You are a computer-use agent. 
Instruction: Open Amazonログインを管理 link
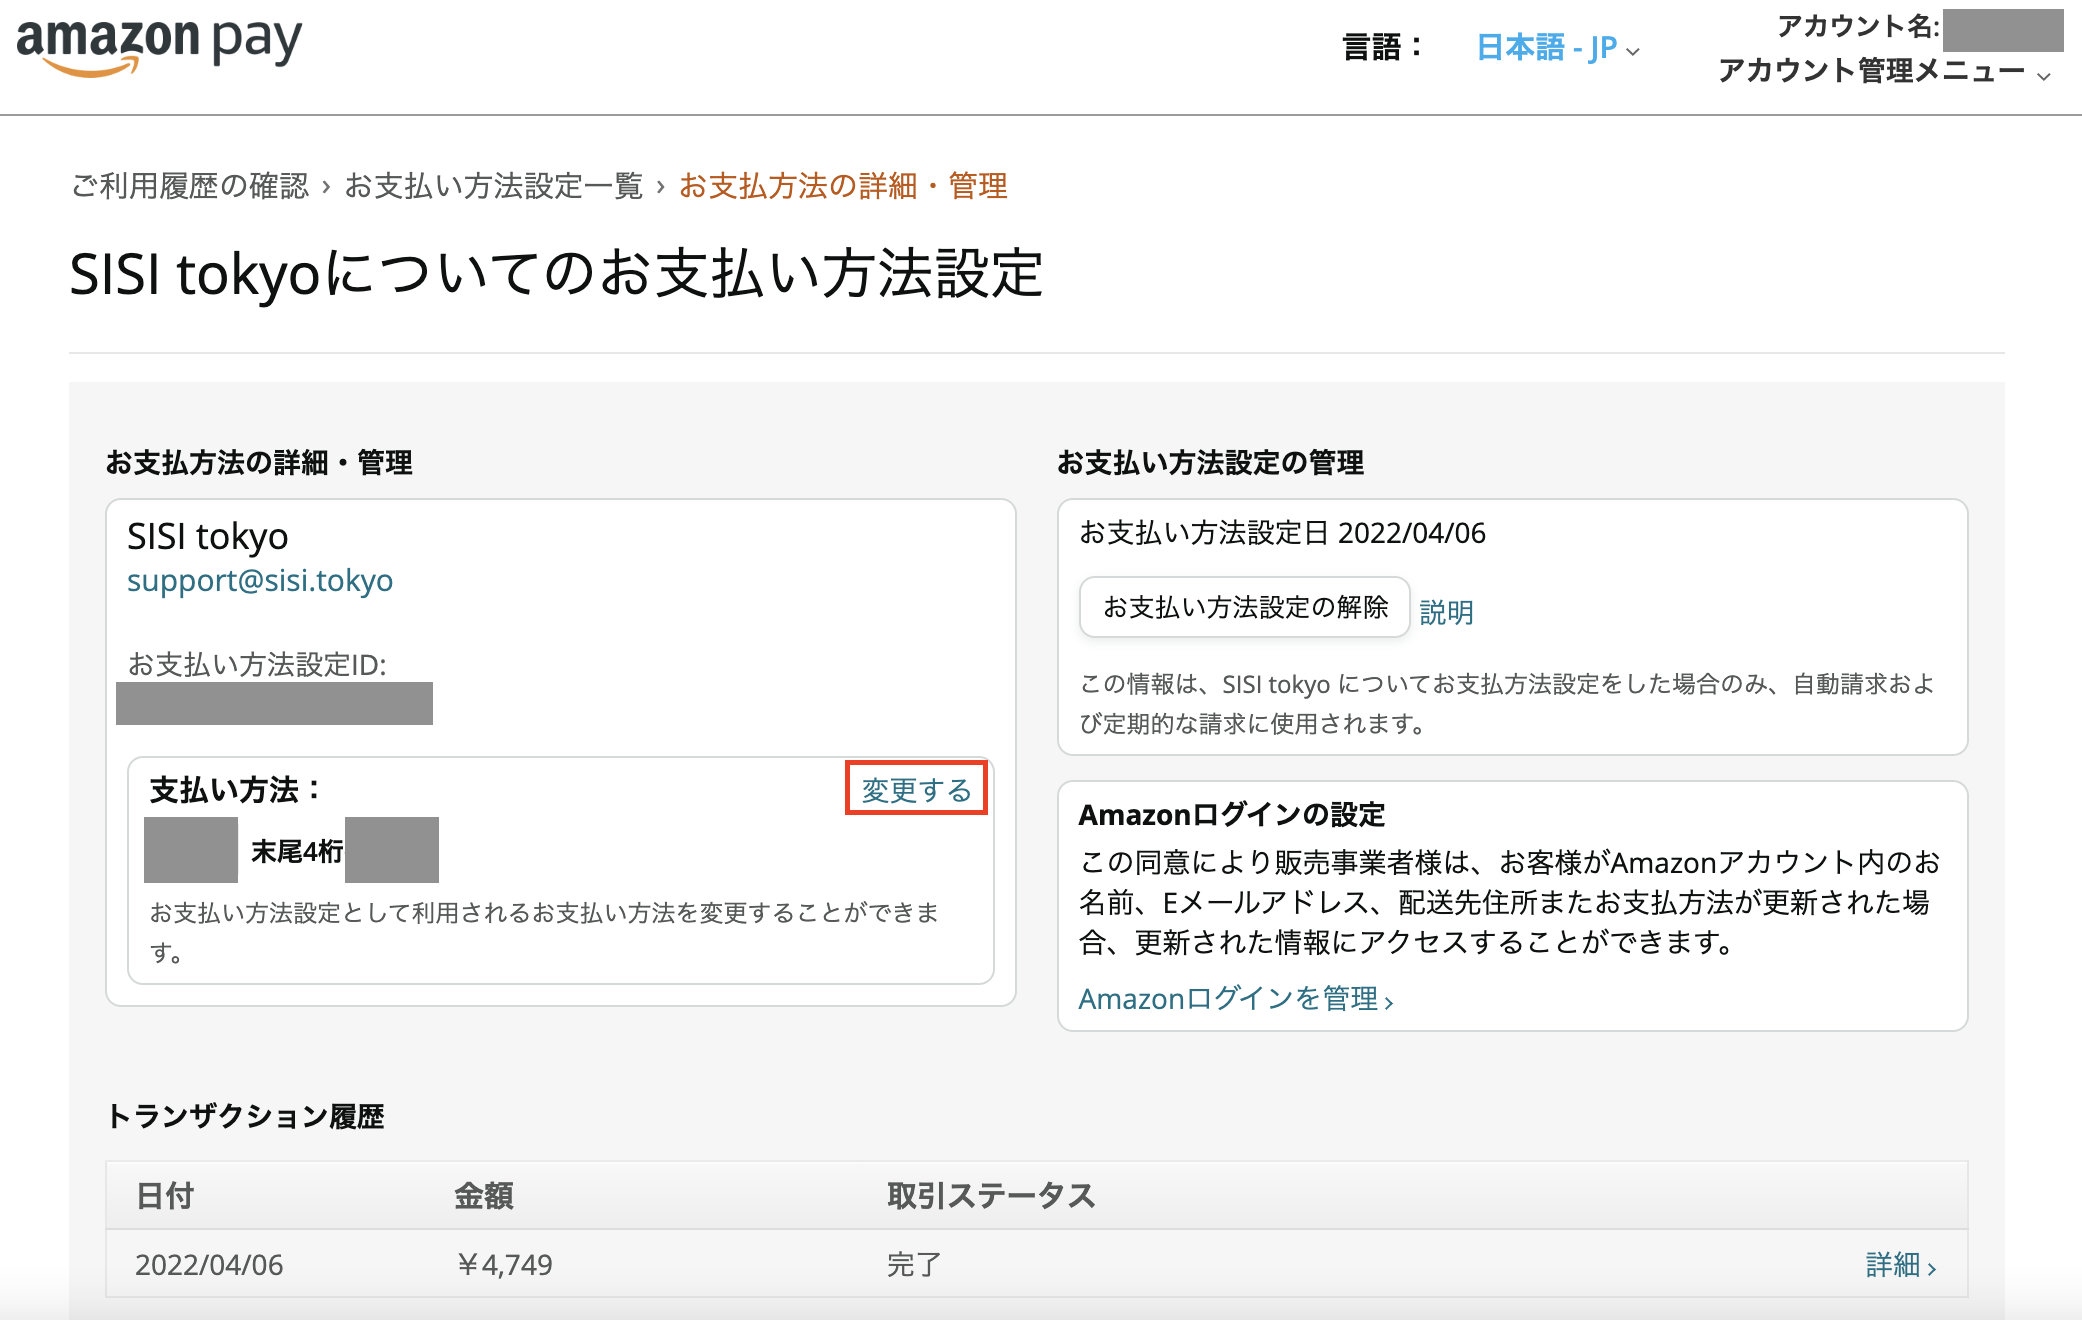pos(1236,999)
